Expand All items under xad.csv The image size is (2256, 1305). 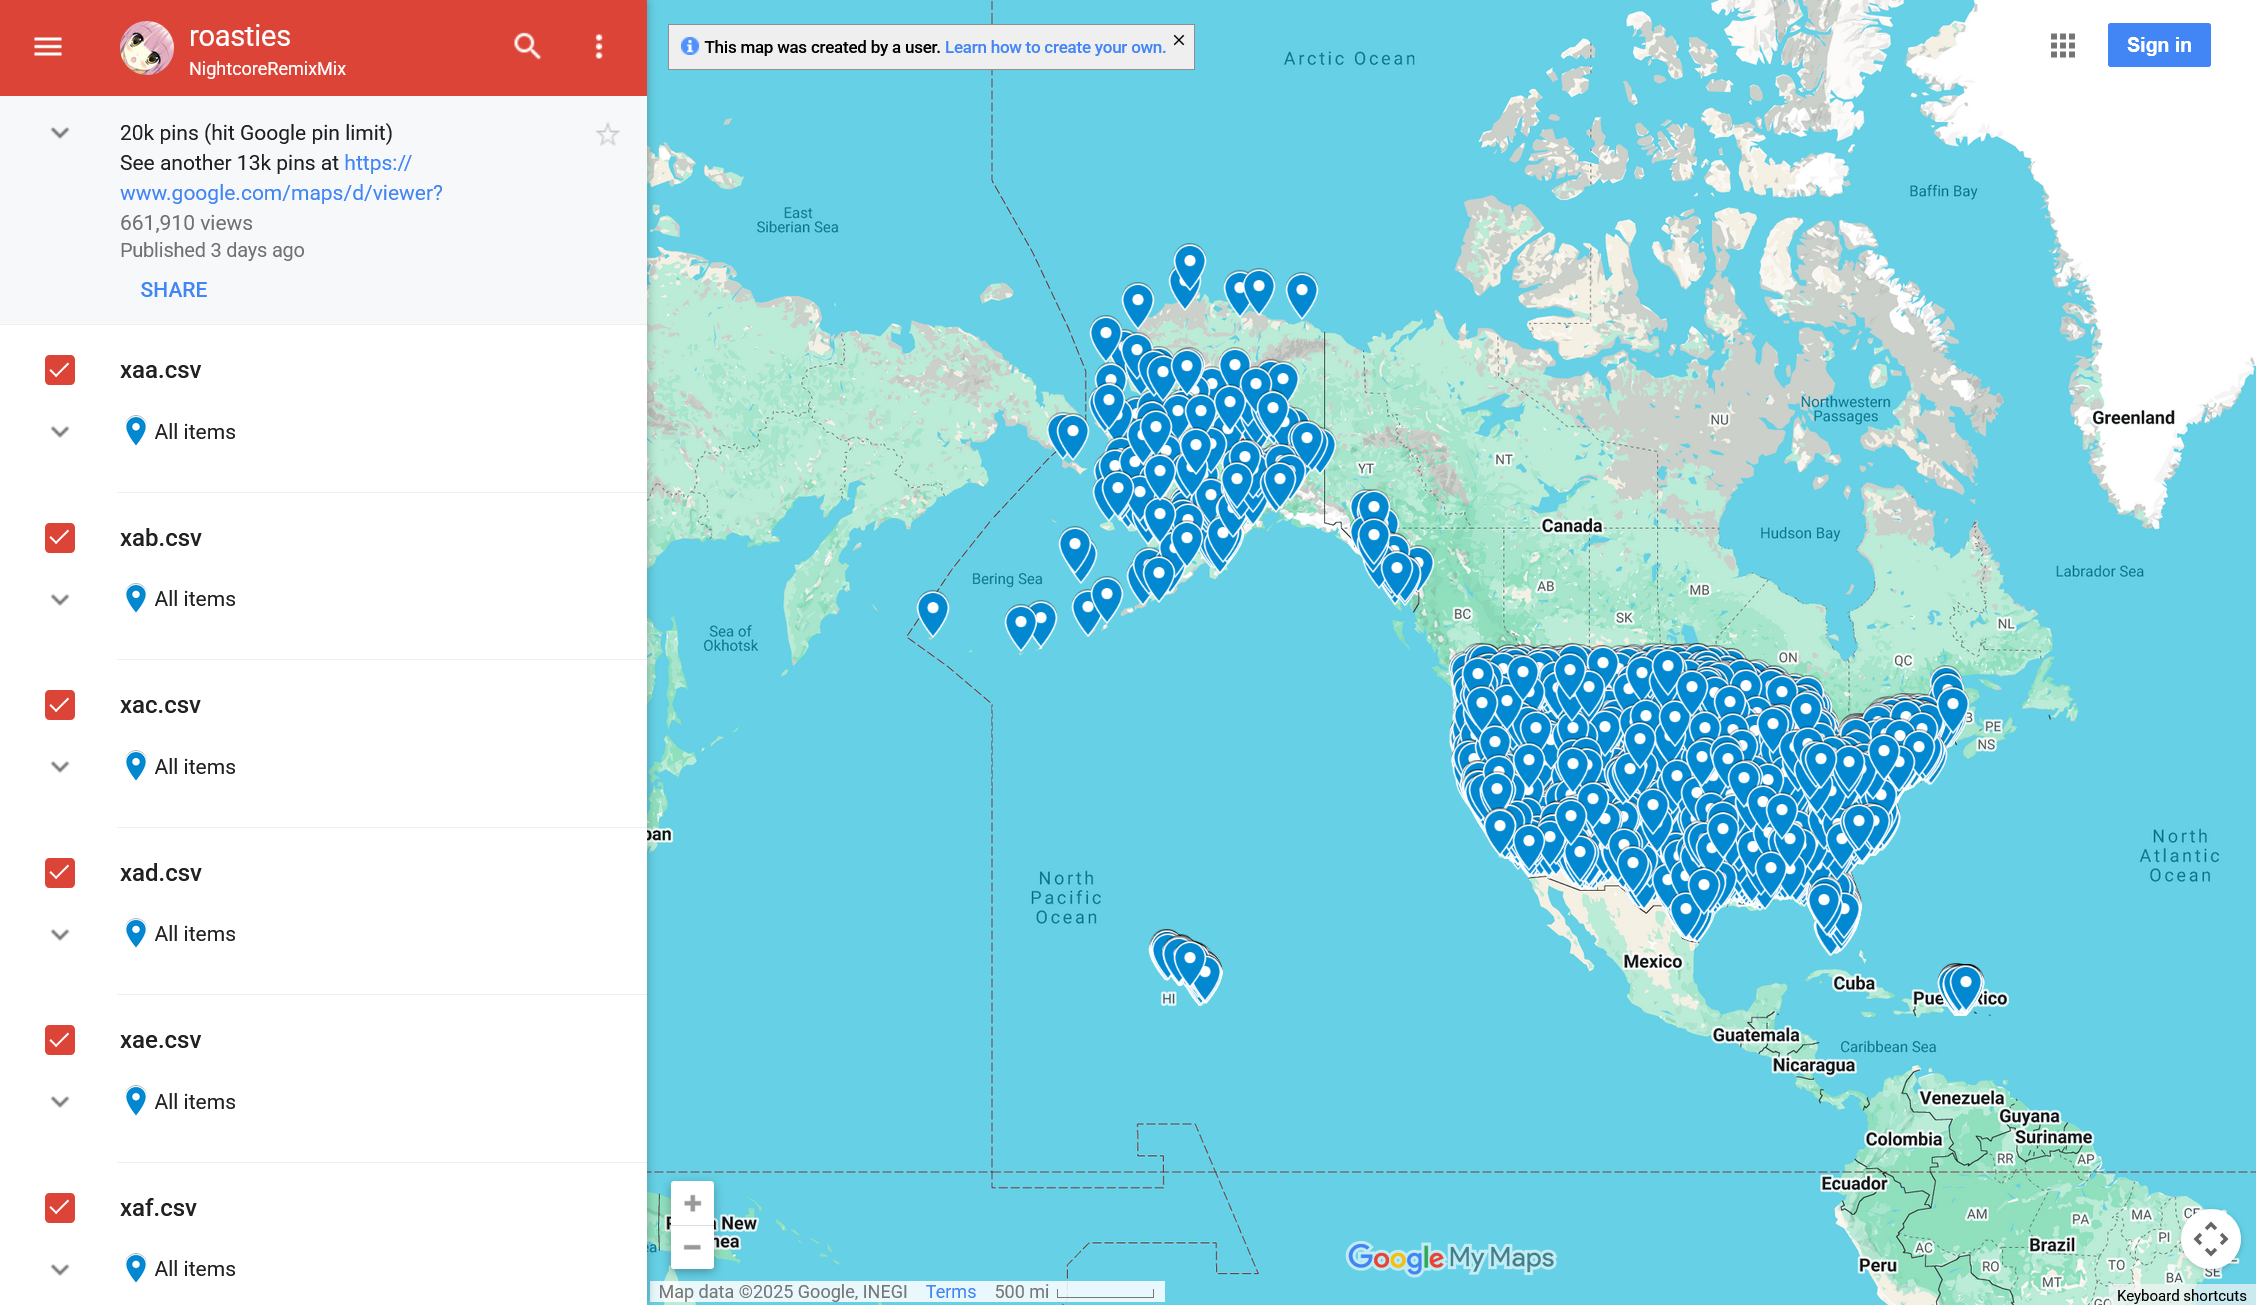60,934
